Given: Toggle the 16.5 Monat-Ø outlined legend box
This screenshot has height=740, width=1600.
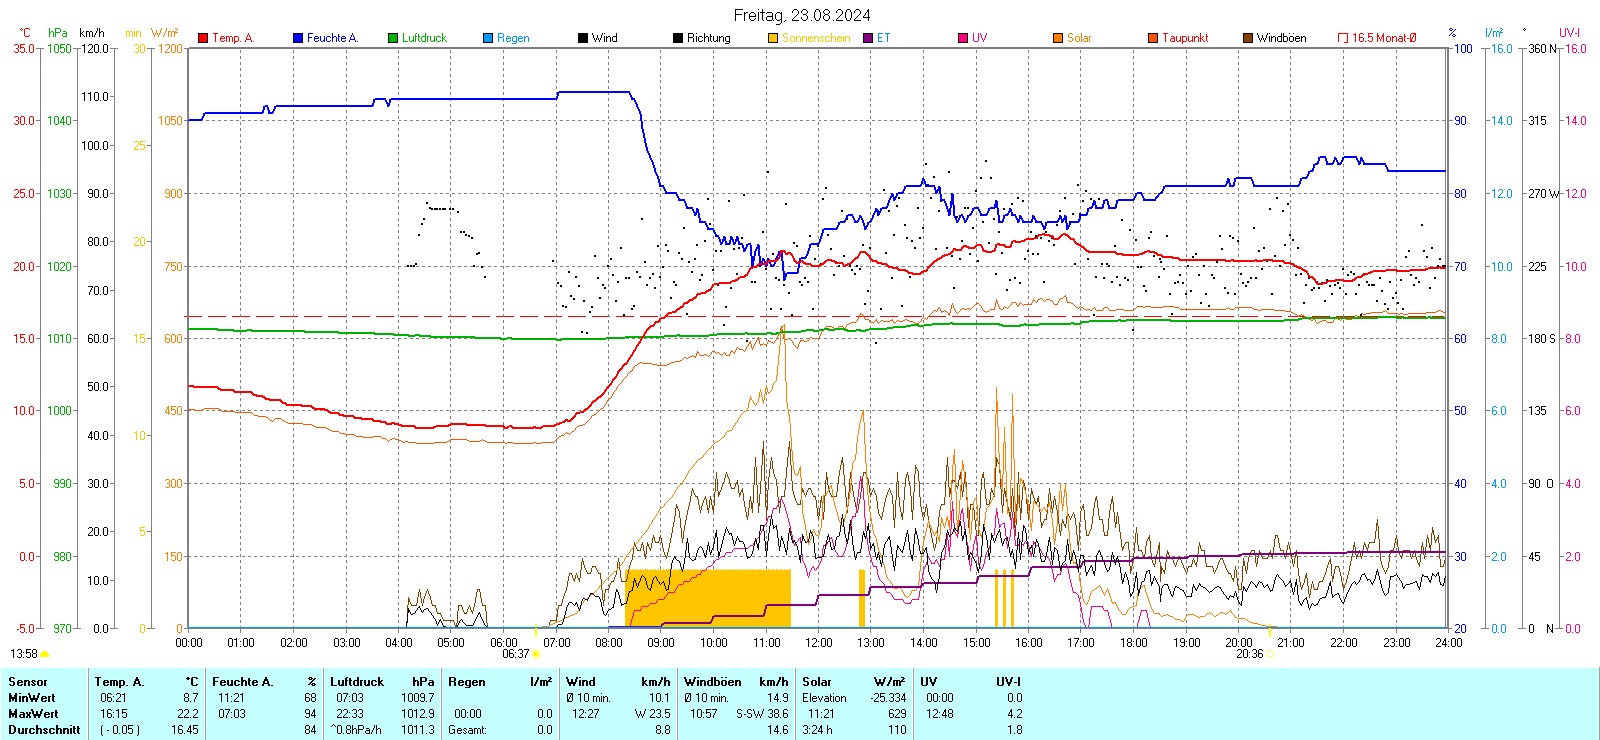Looking at the screenshot, I should [x=1343, y=38].
